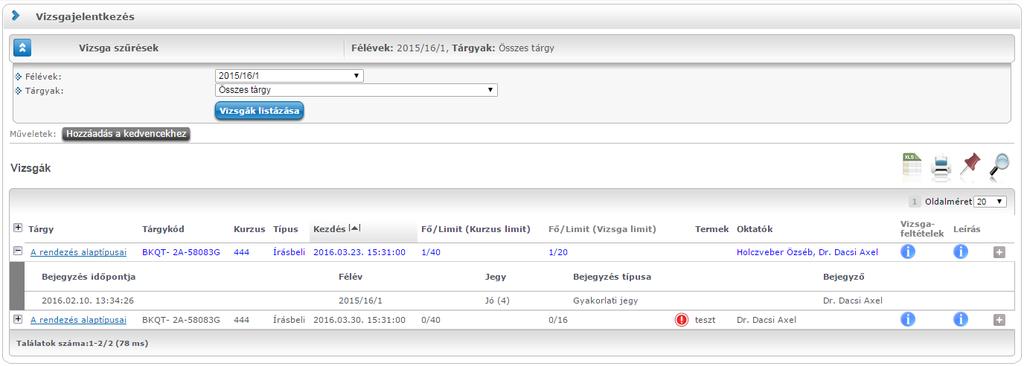Show description info for 2016.03.23 exam
Image resolution: width=1024 pixels, height=366 pixels.
pyautogui.click(x=960, y=252)
